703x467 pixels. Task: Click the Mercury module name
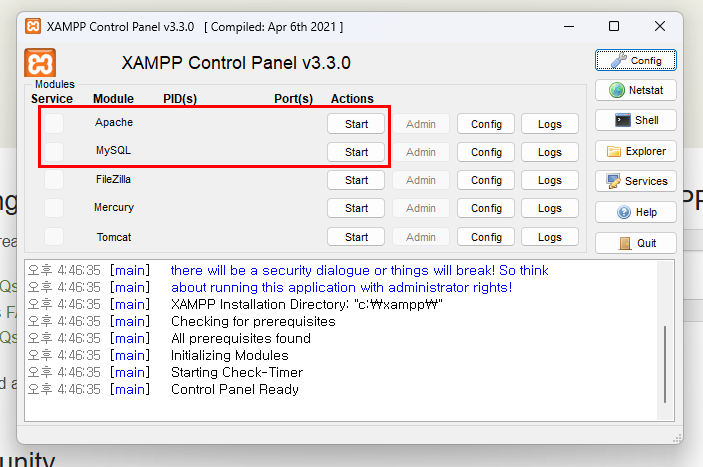(x=114, y=207)
